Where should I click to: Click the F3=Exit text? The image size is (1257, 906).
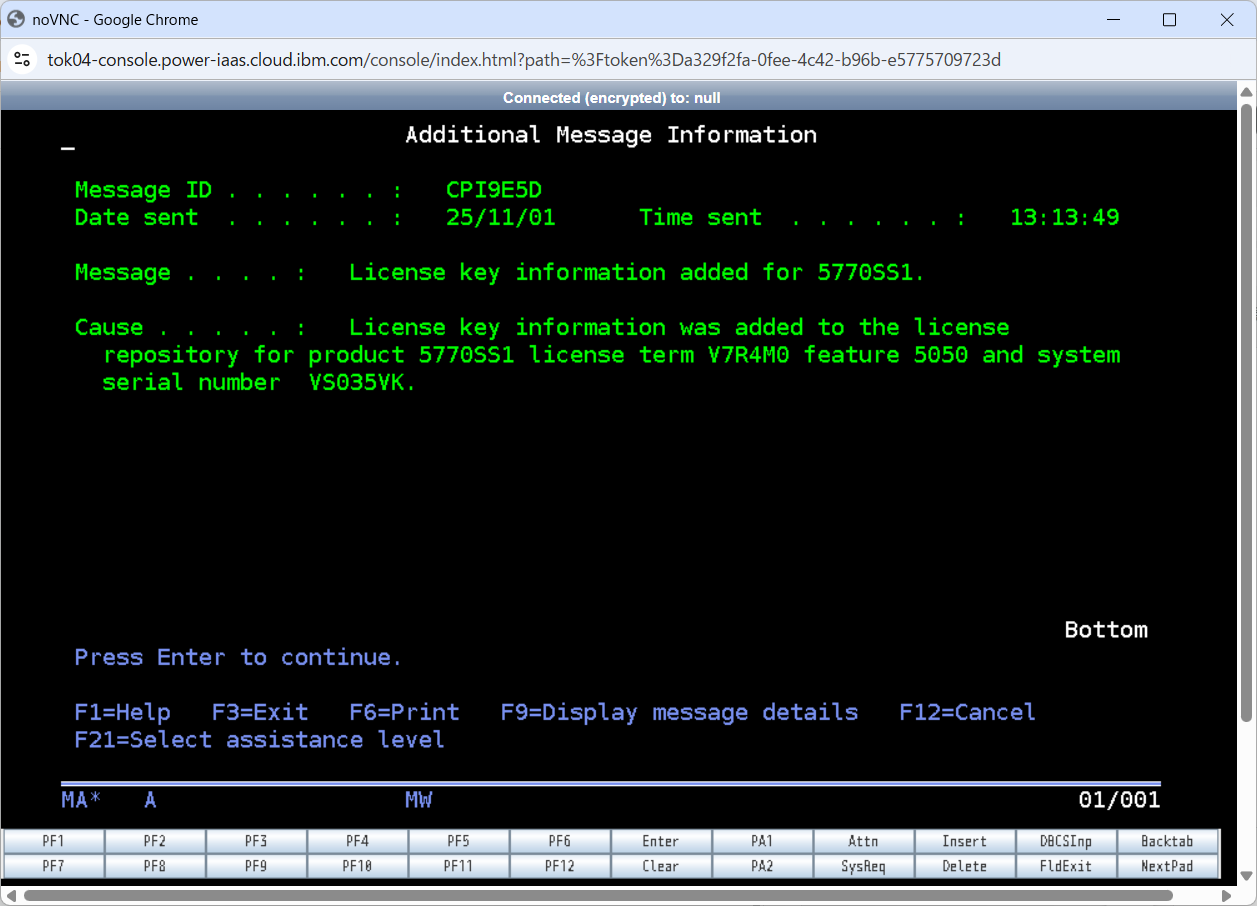[x=260, y=712]
